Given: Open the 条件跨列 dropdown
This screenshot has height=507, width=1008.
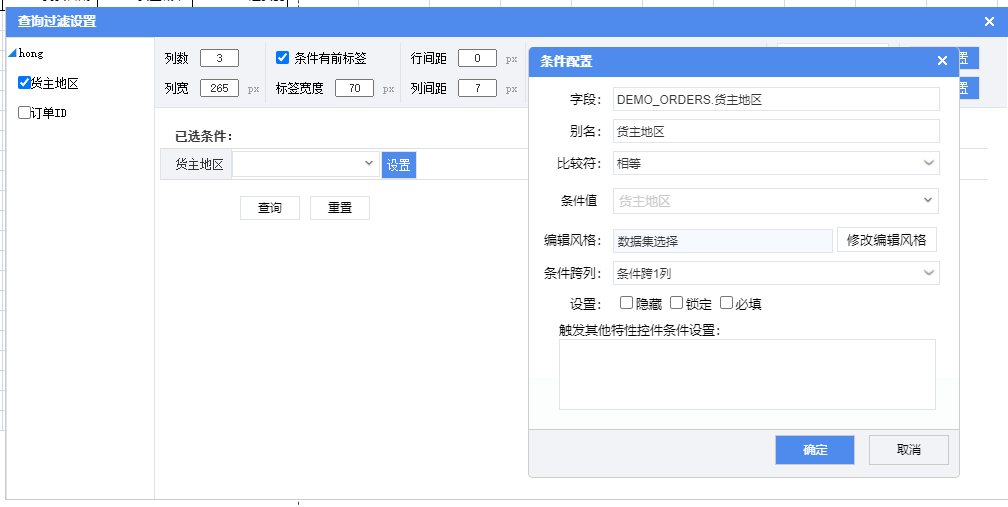Looking at the screenshot, I should point(775,273).
